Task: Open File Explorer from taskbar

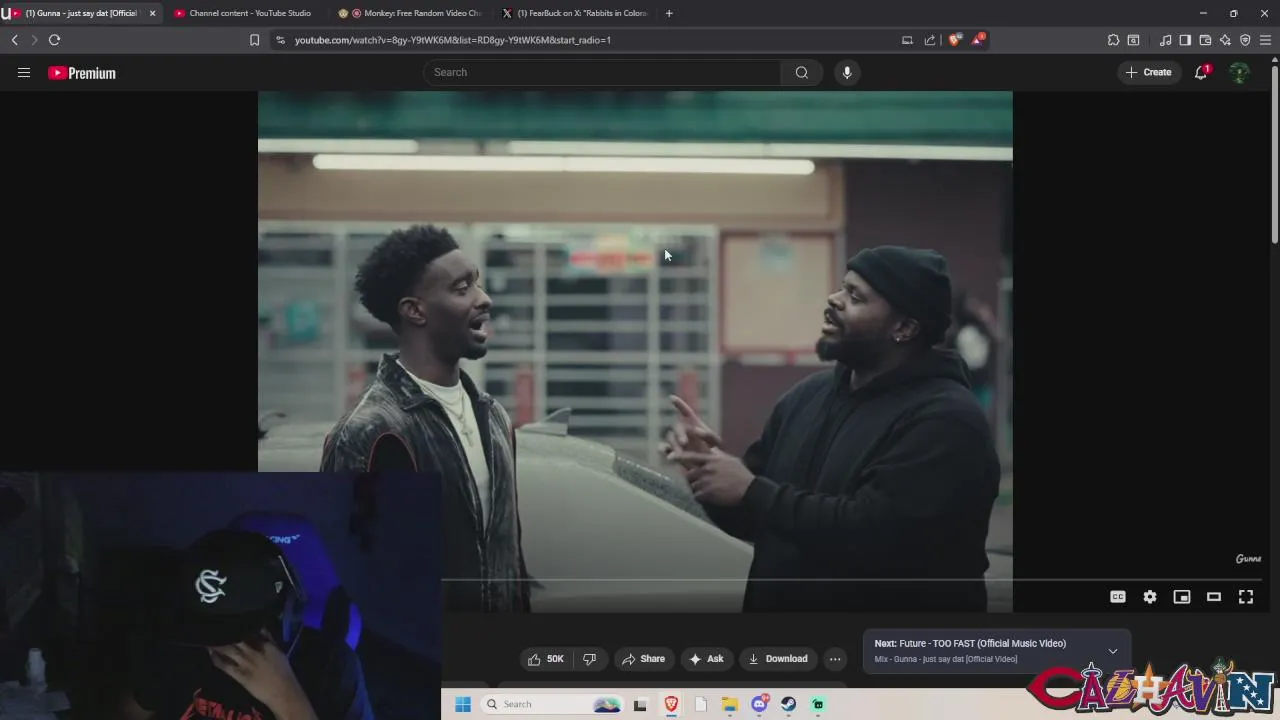Action: 729,704
